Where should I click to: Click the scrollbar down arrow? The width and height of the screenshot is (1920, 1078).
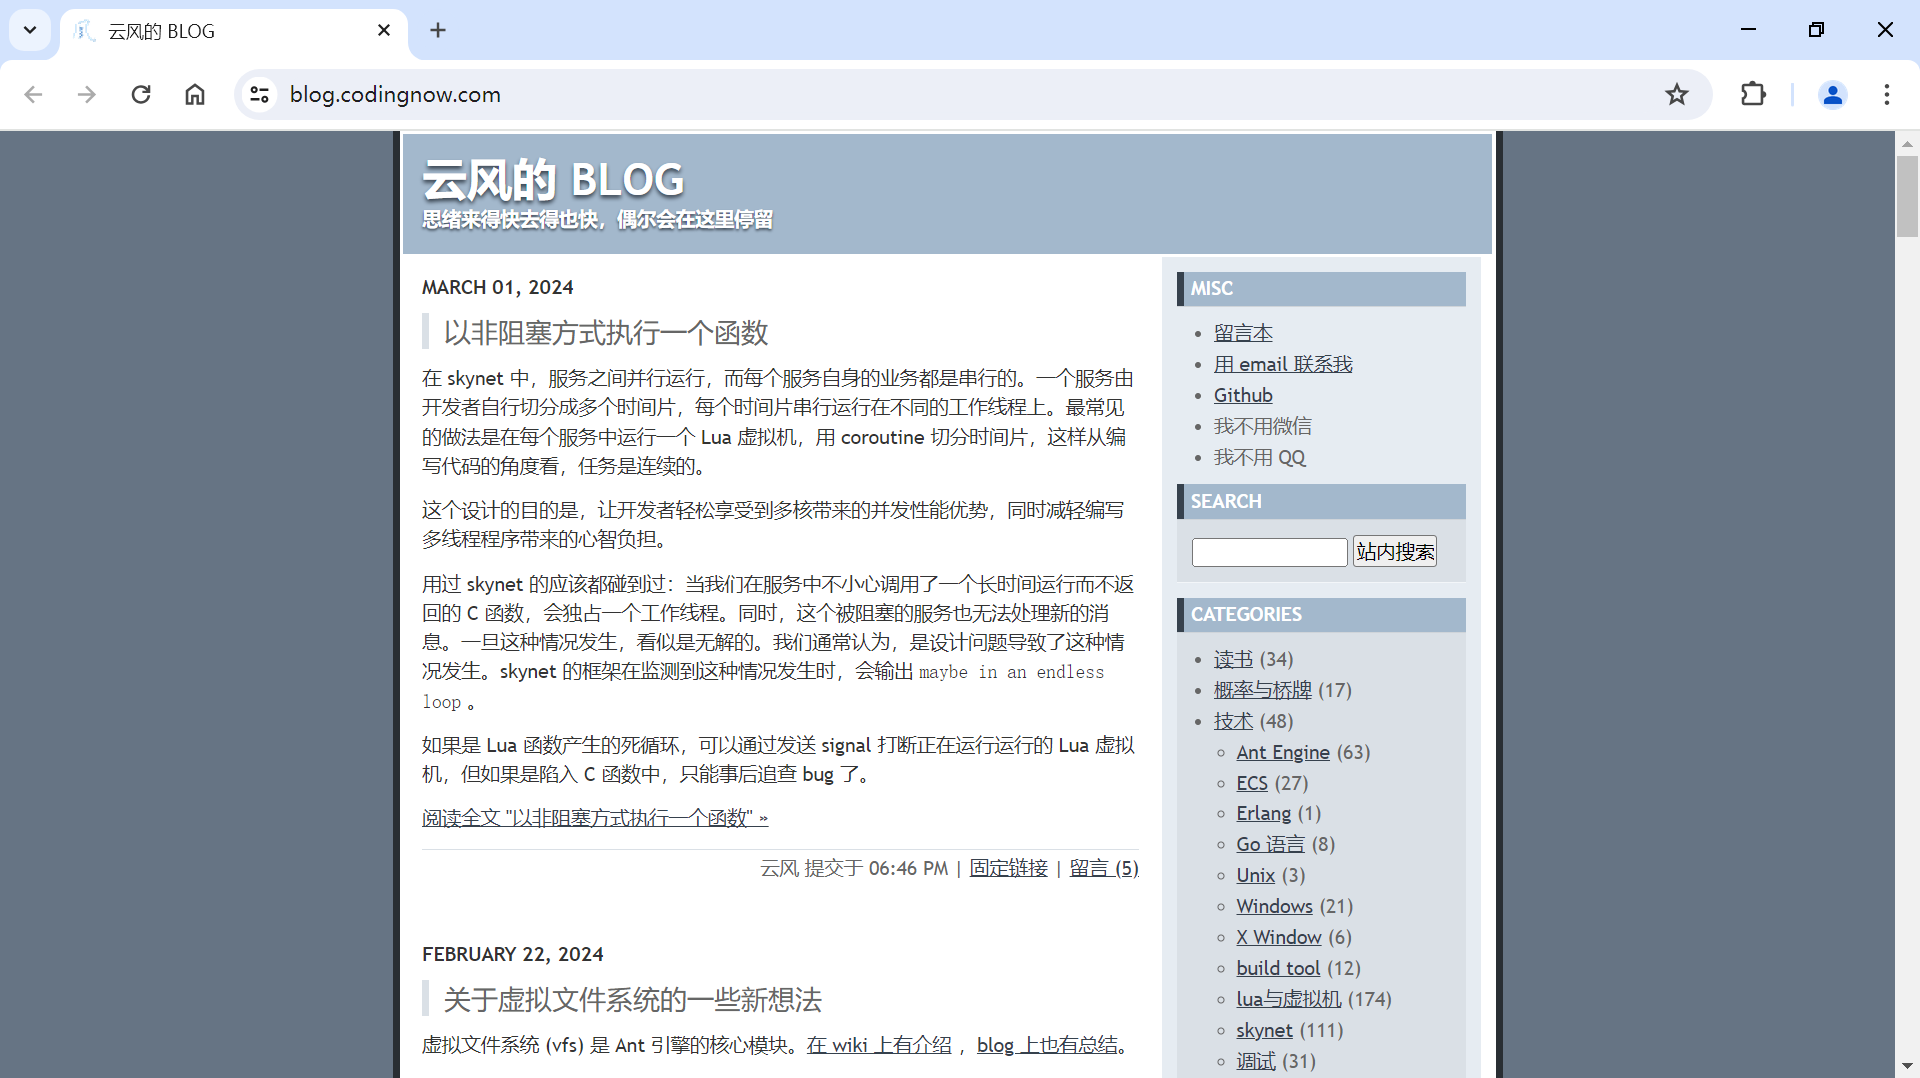1907,1066
